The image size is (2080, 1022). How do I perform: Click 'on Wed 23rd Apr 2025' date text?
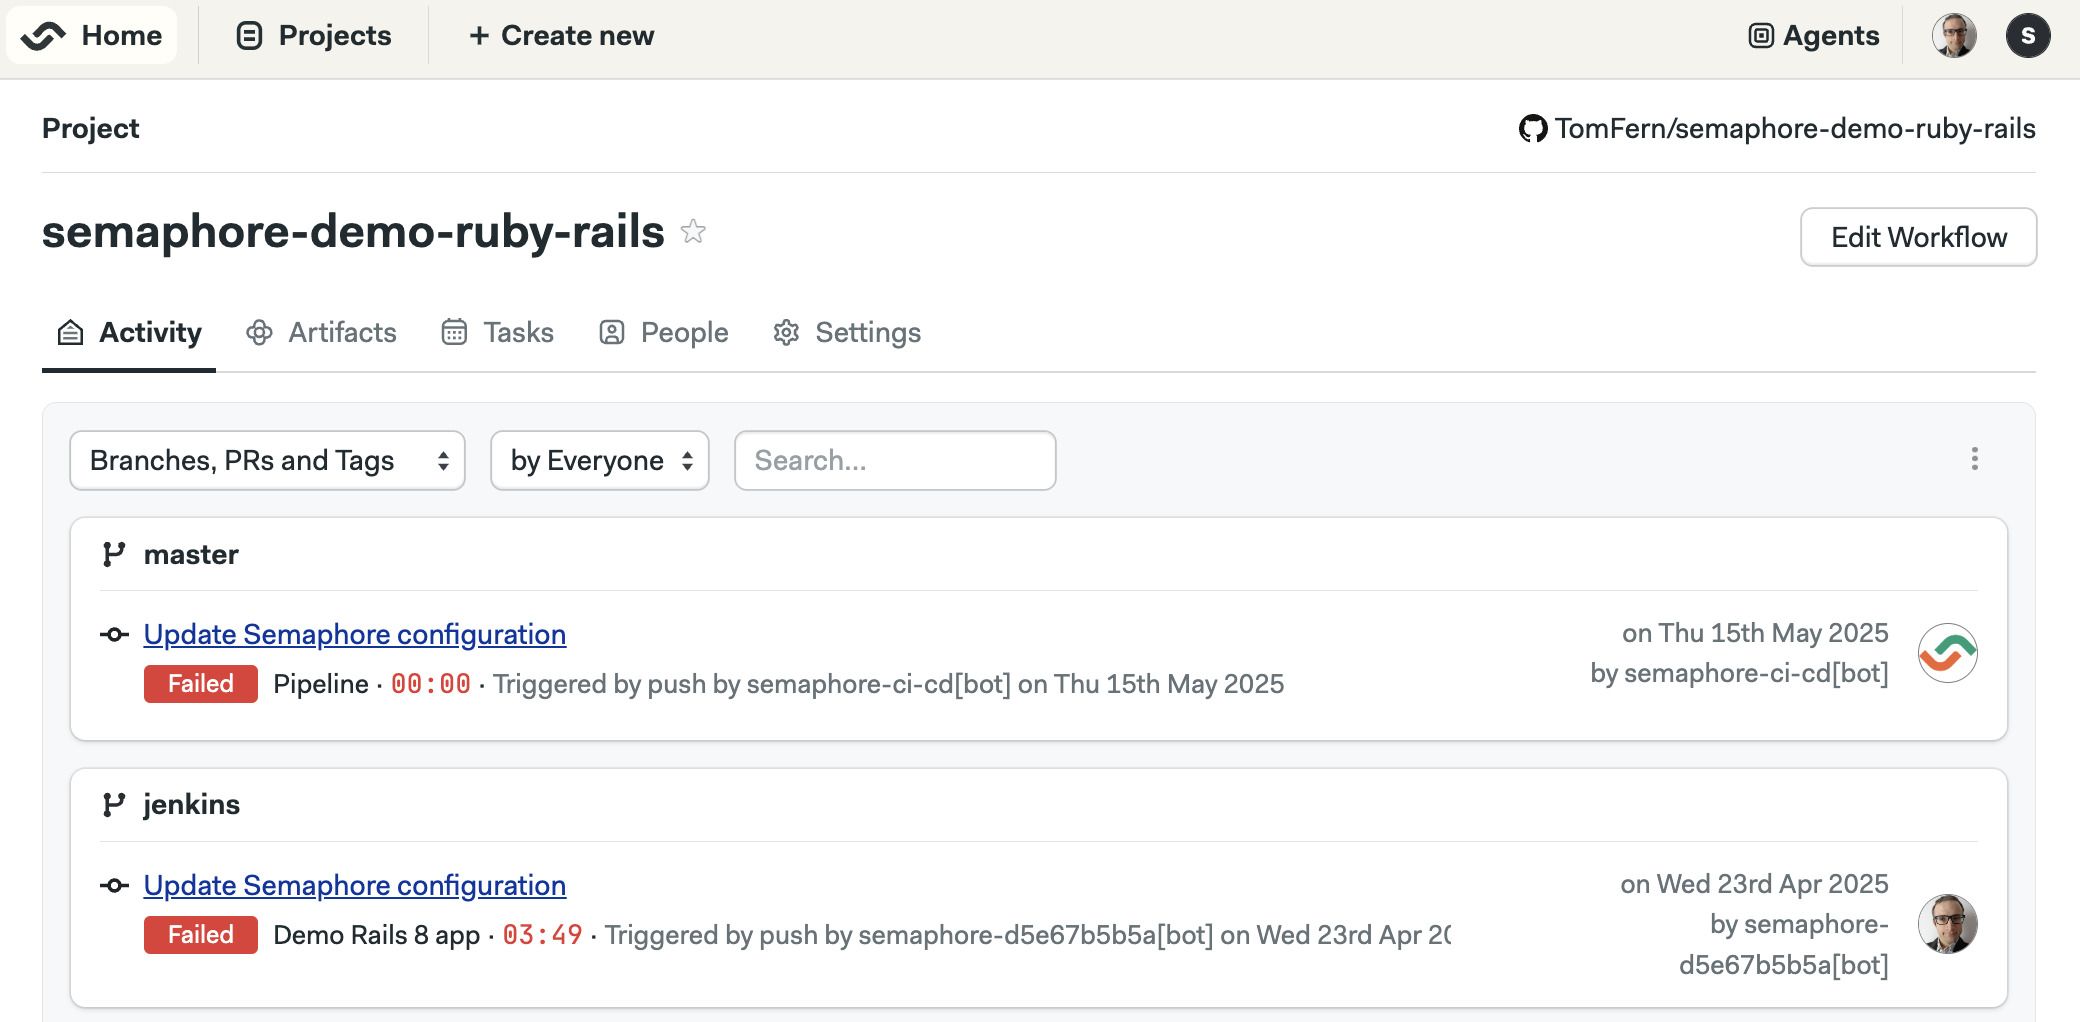pyautogui.click(x=1754, y=884)
